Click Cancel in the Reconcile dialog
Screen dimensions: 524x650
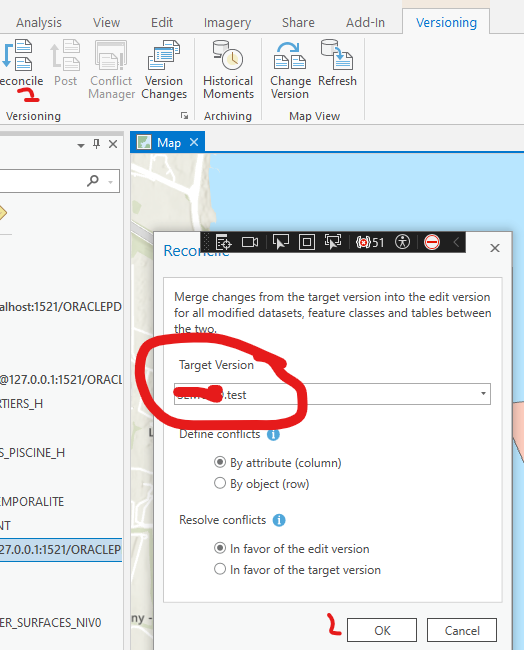click(462, 630)
